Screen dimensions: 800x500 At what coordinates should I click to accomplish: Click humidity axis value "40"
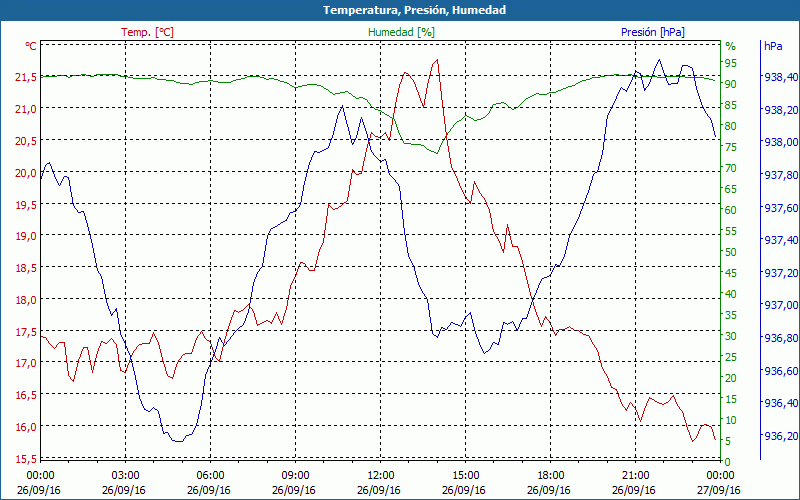point(731,294)
